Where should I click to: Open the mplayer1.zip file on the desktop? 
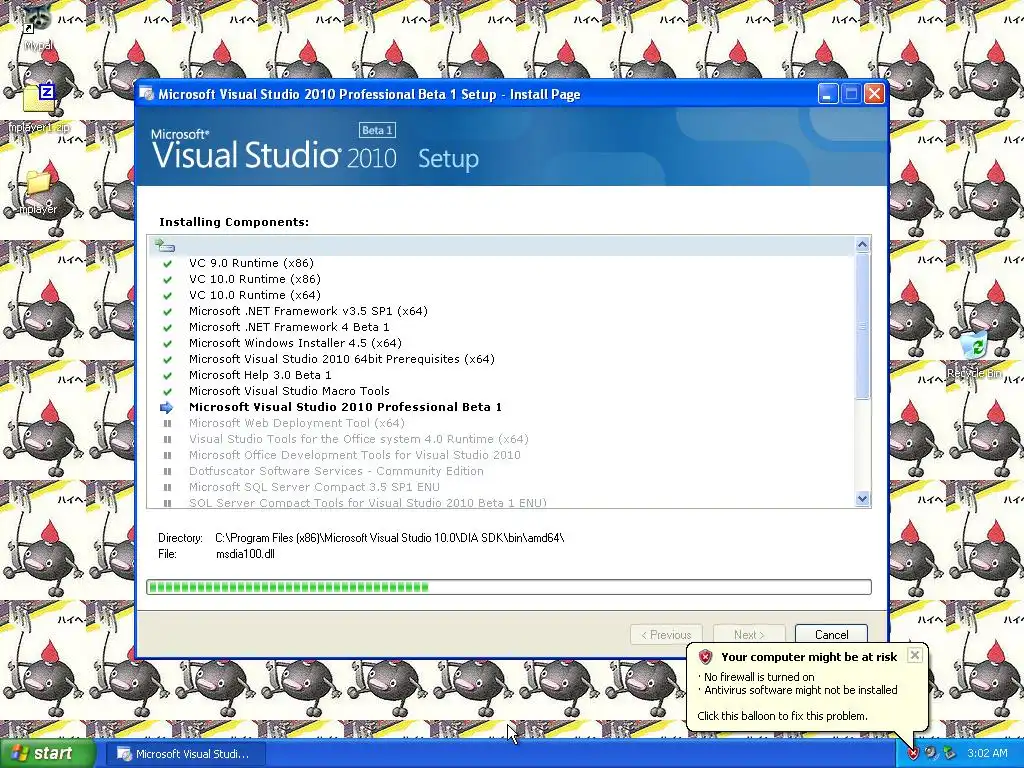coord(39,104)
